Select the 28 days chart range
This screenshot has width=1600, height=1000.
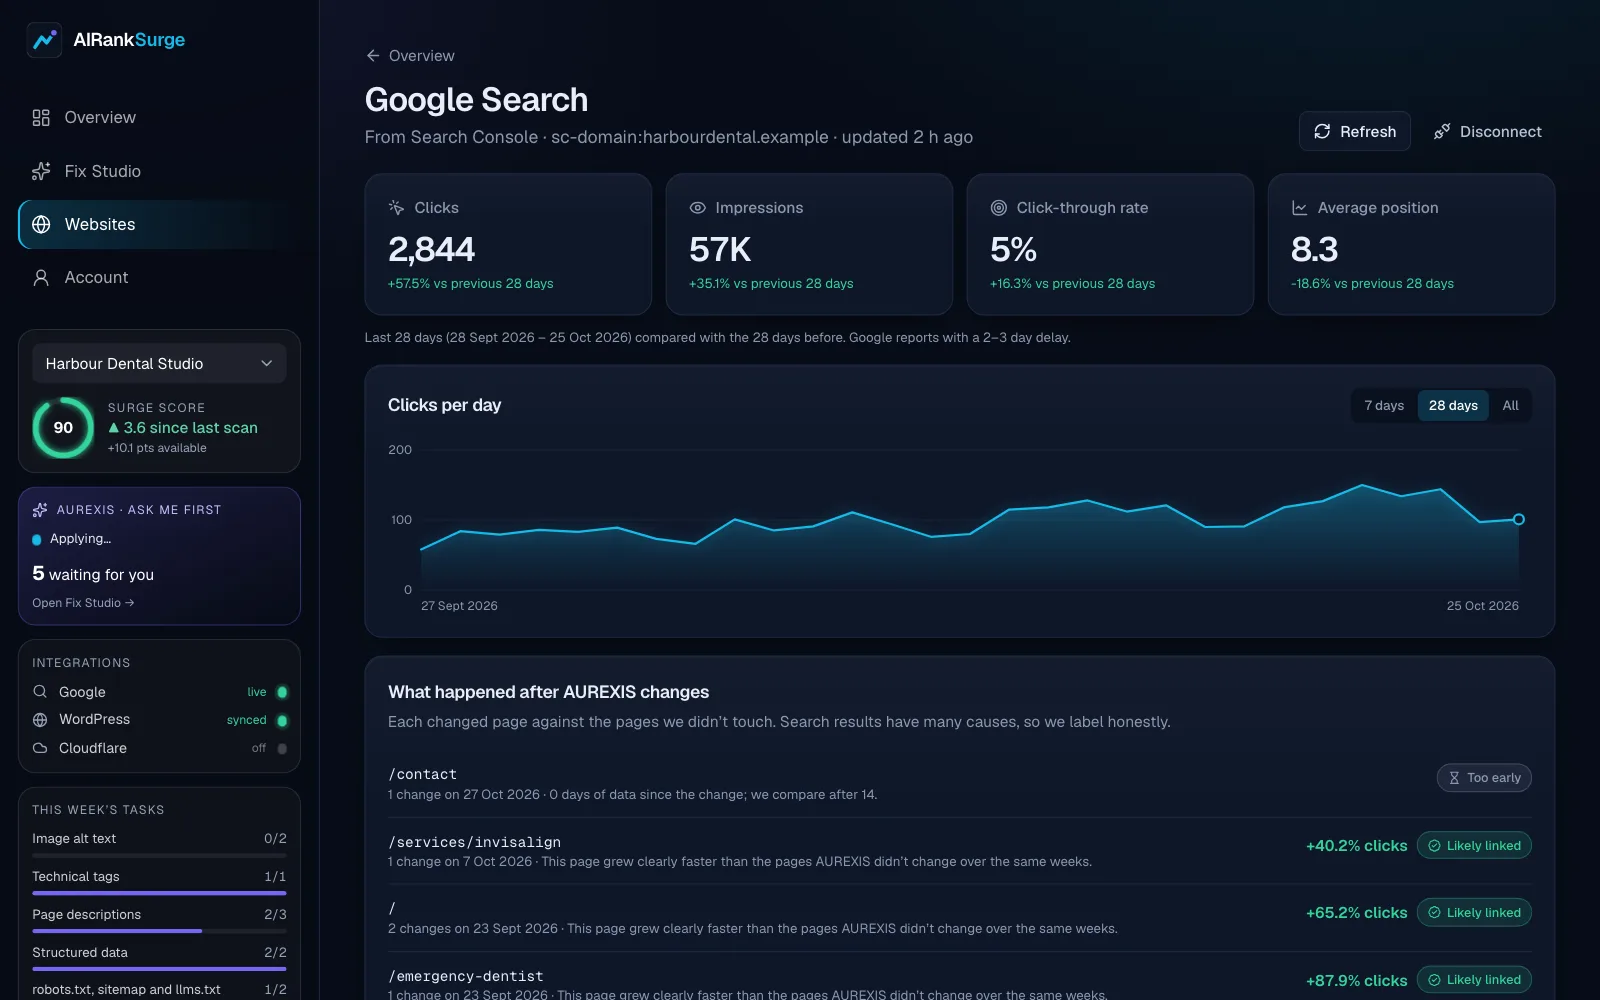[1453, 405]
